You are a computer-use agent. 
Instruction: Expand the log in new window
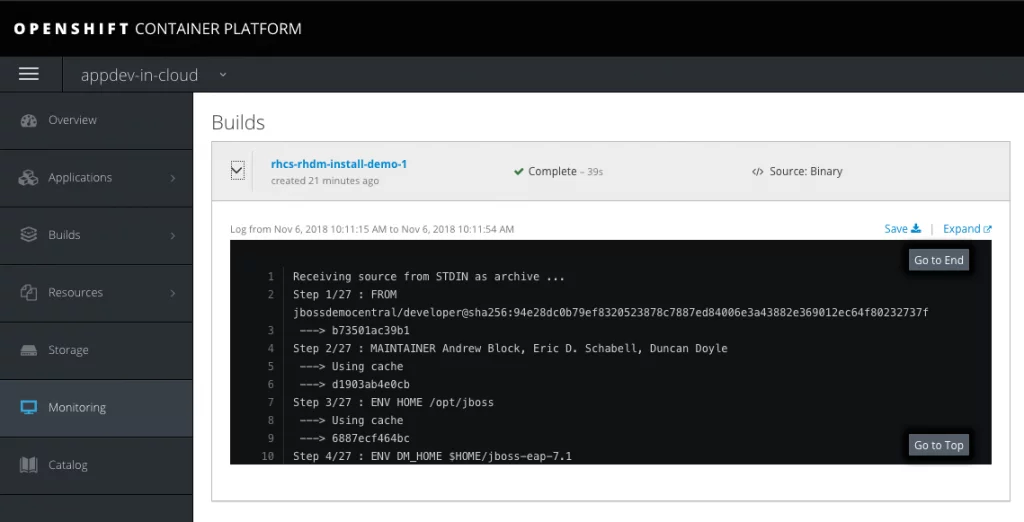[x=967, y=229]
